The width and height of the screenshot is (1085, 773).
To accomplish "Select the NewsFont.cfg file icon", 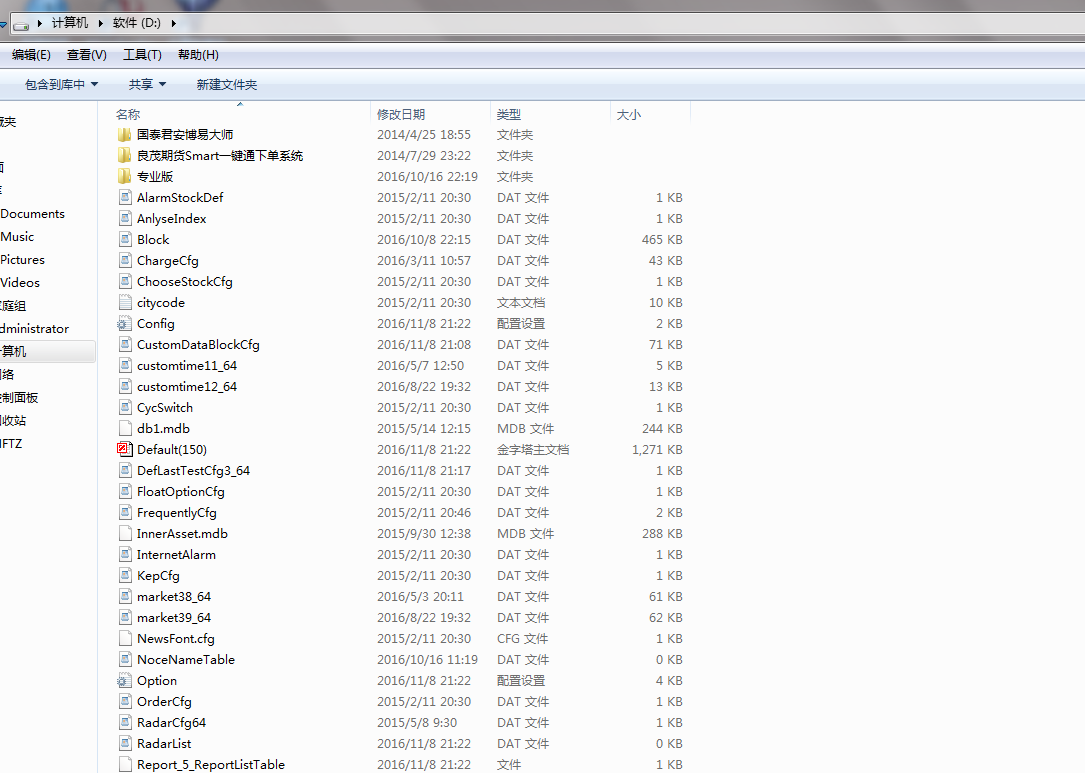I will 124,638.
